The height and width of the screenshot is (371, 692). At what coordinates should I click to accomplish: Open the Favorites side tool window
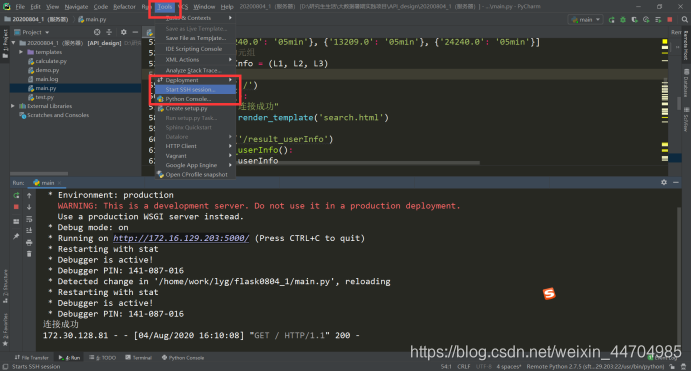(5, 330)
